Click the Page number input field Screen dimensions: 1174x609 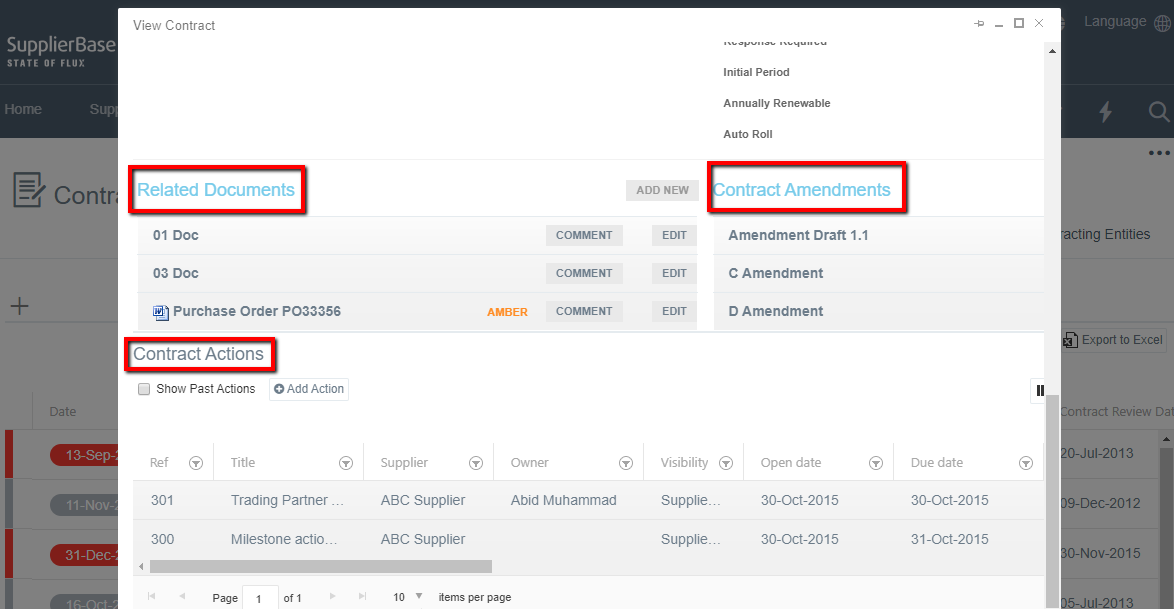[x=259, y=597]
